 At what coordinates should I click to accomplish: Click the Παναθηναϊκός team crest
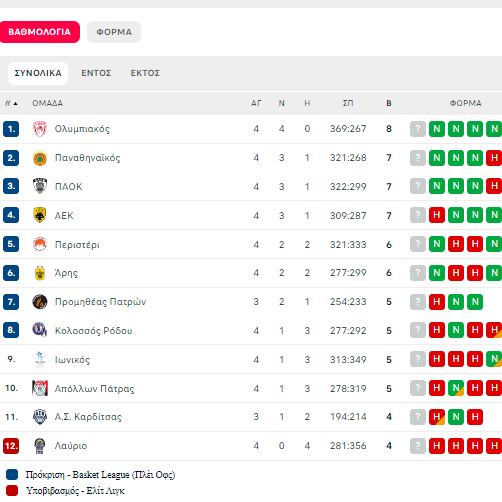pos(40,158)
